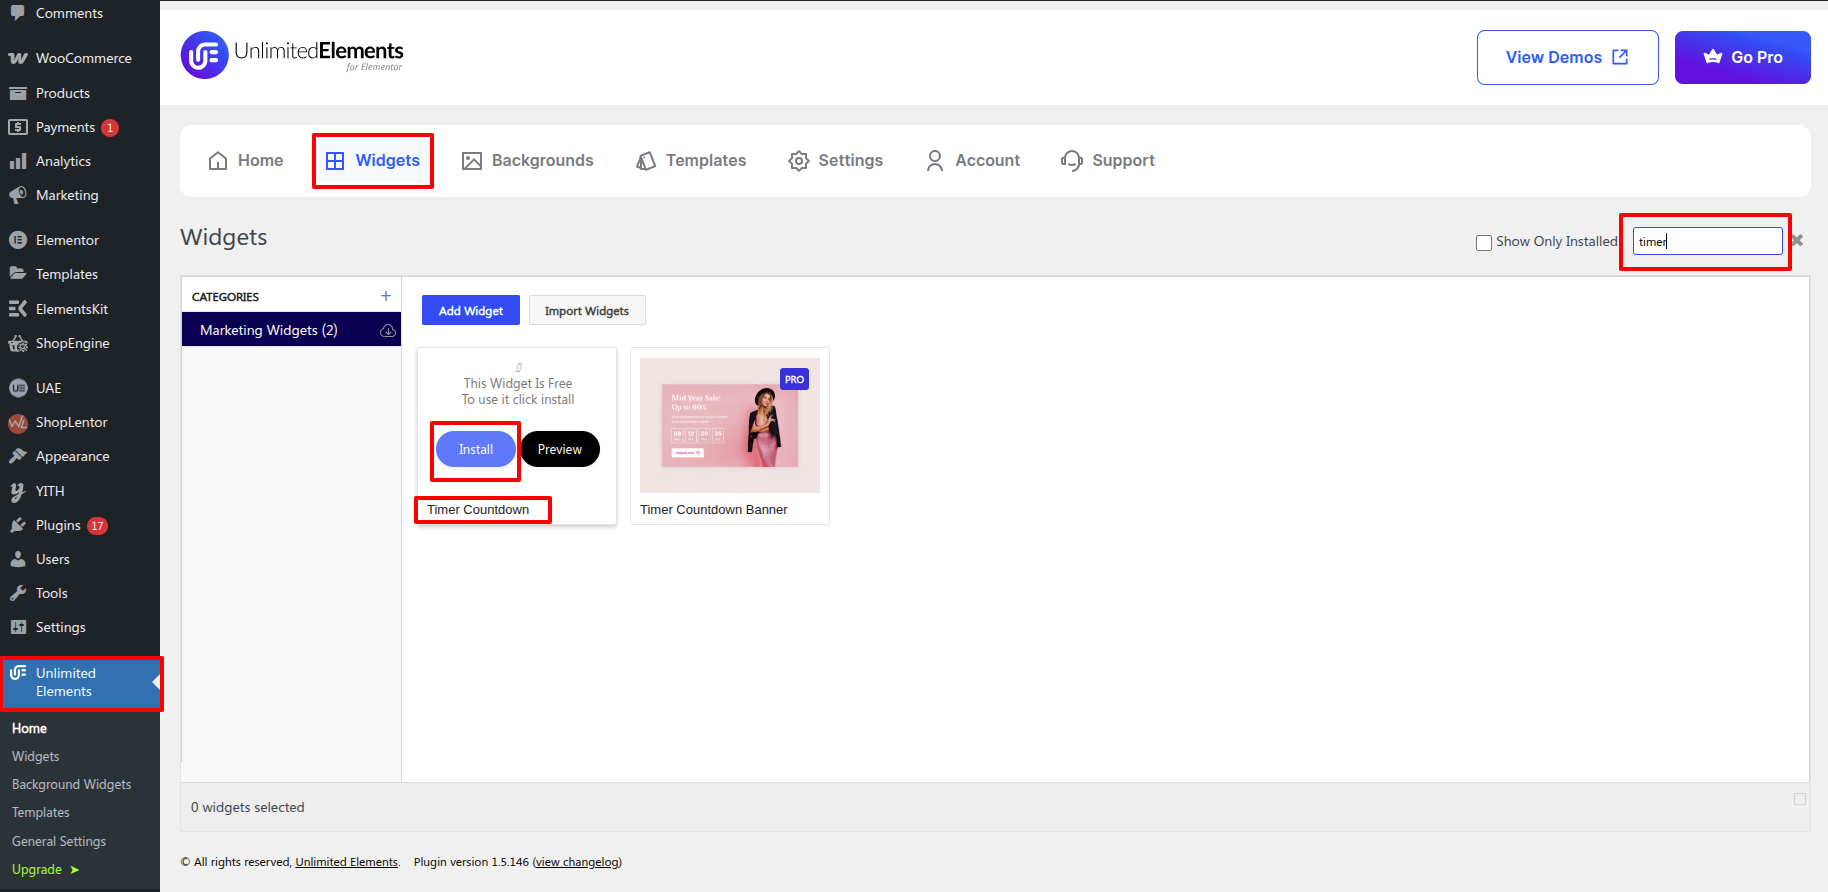Toggle Show Only Installed checkbox

point(1484,242)
